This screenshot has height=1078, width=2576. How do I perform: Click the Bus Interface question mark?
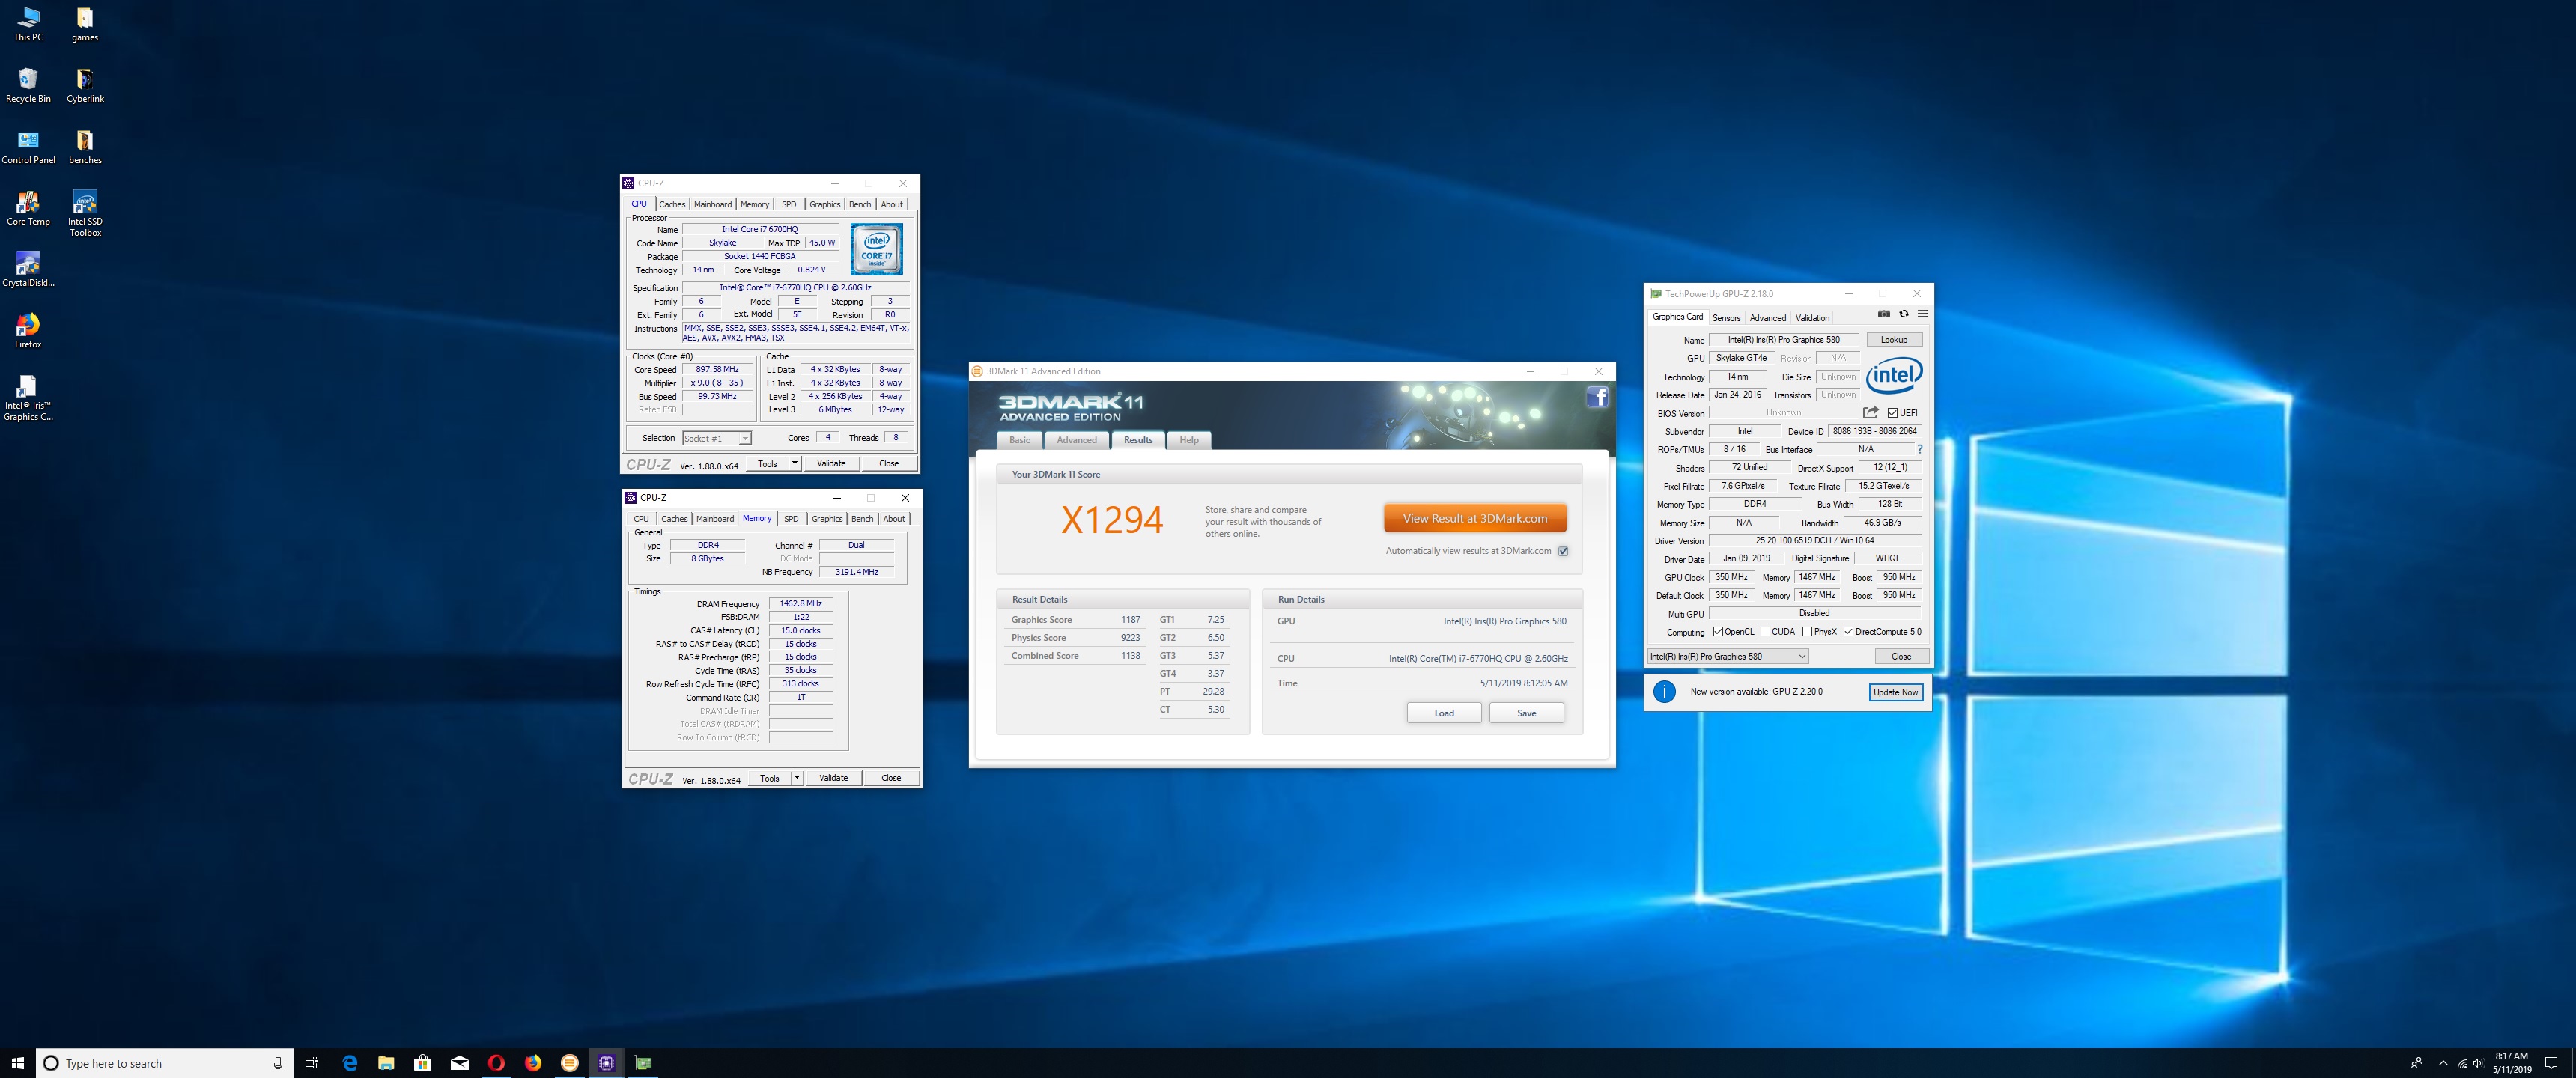1920,449
